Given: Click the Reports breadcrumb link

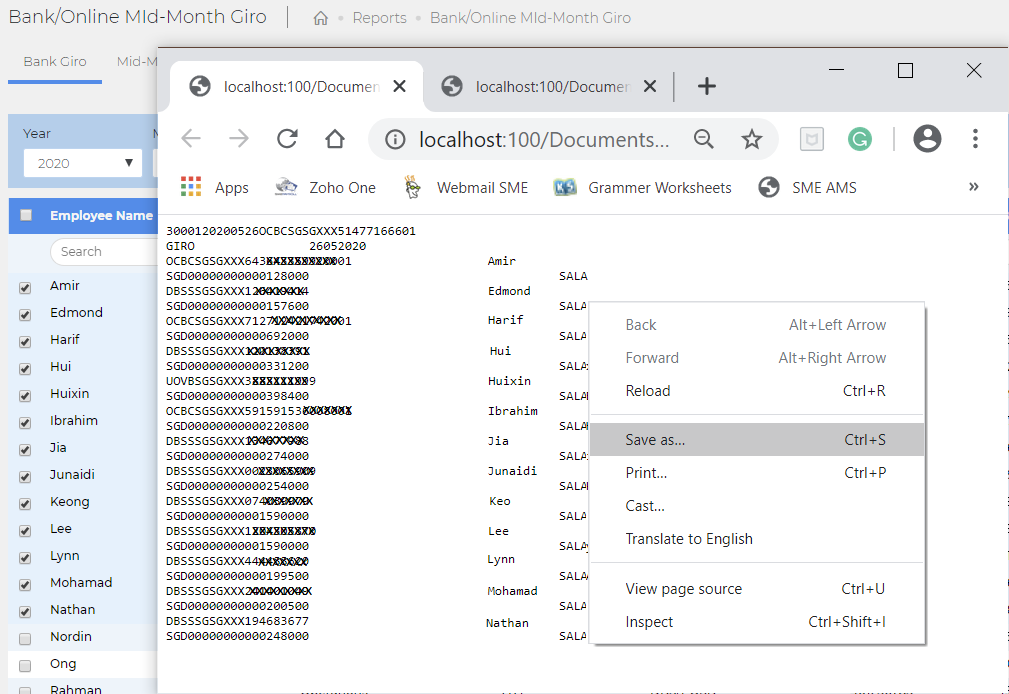Looking at the screenshot, I should [x=380, y=18].
